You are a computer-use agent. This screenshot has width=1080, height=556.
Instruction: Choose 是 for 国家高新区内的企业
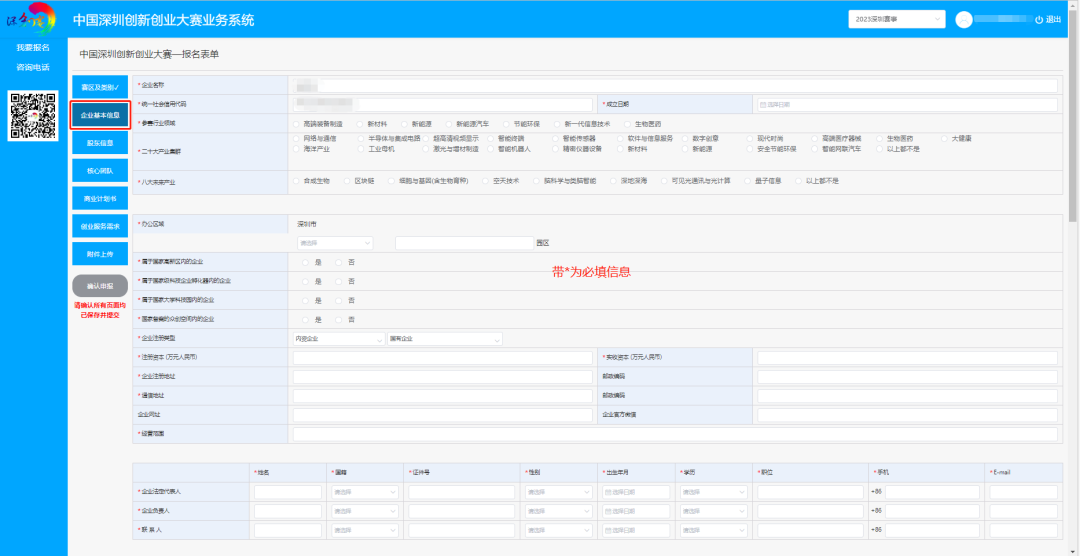(x=306, y=262)
